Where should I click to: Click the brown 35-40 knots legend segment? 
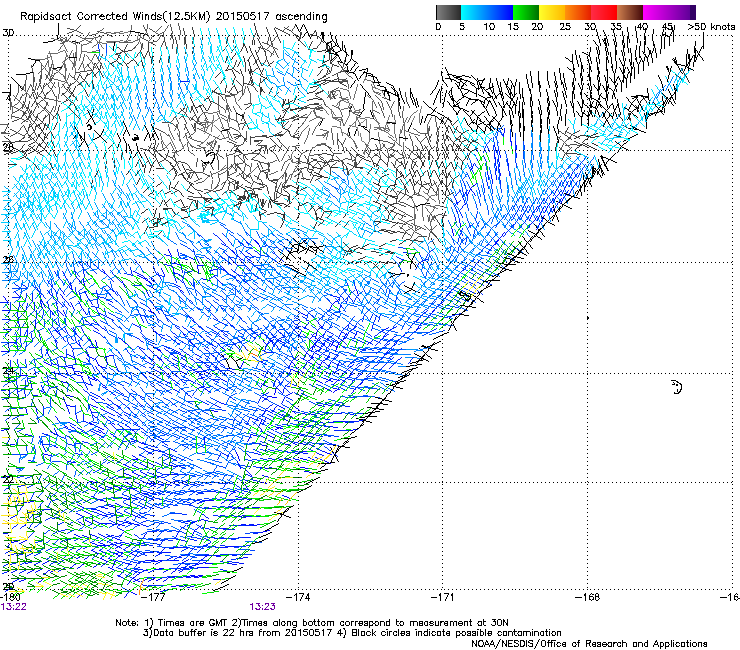pos(630,12)
